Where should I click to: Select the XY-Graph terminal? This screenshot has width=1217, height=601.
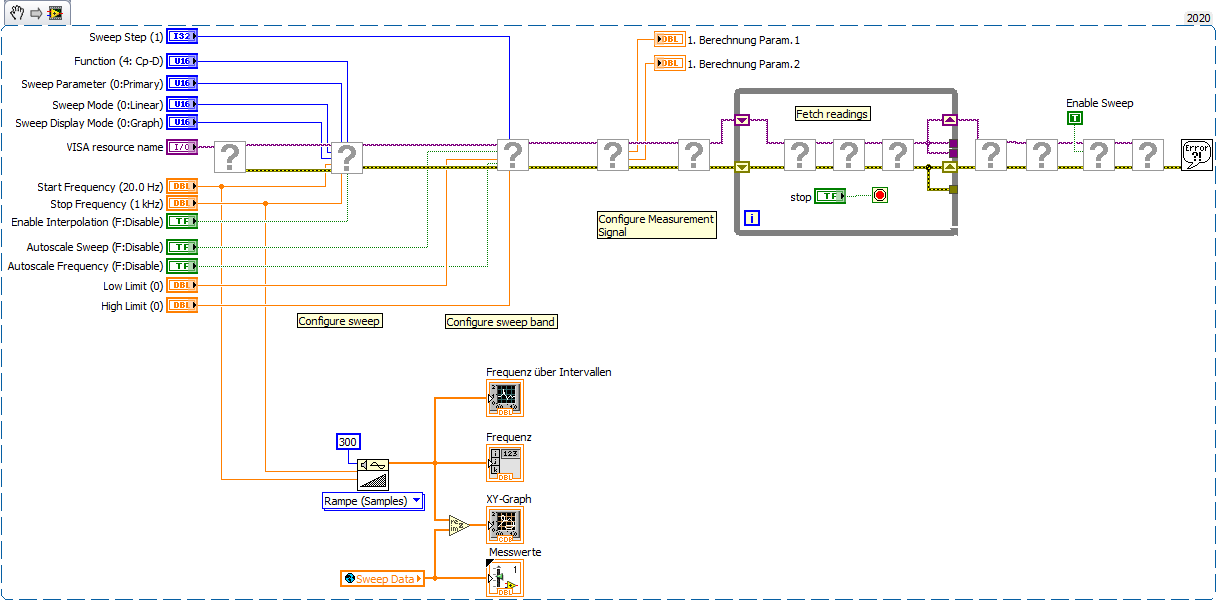coord(504,524)
